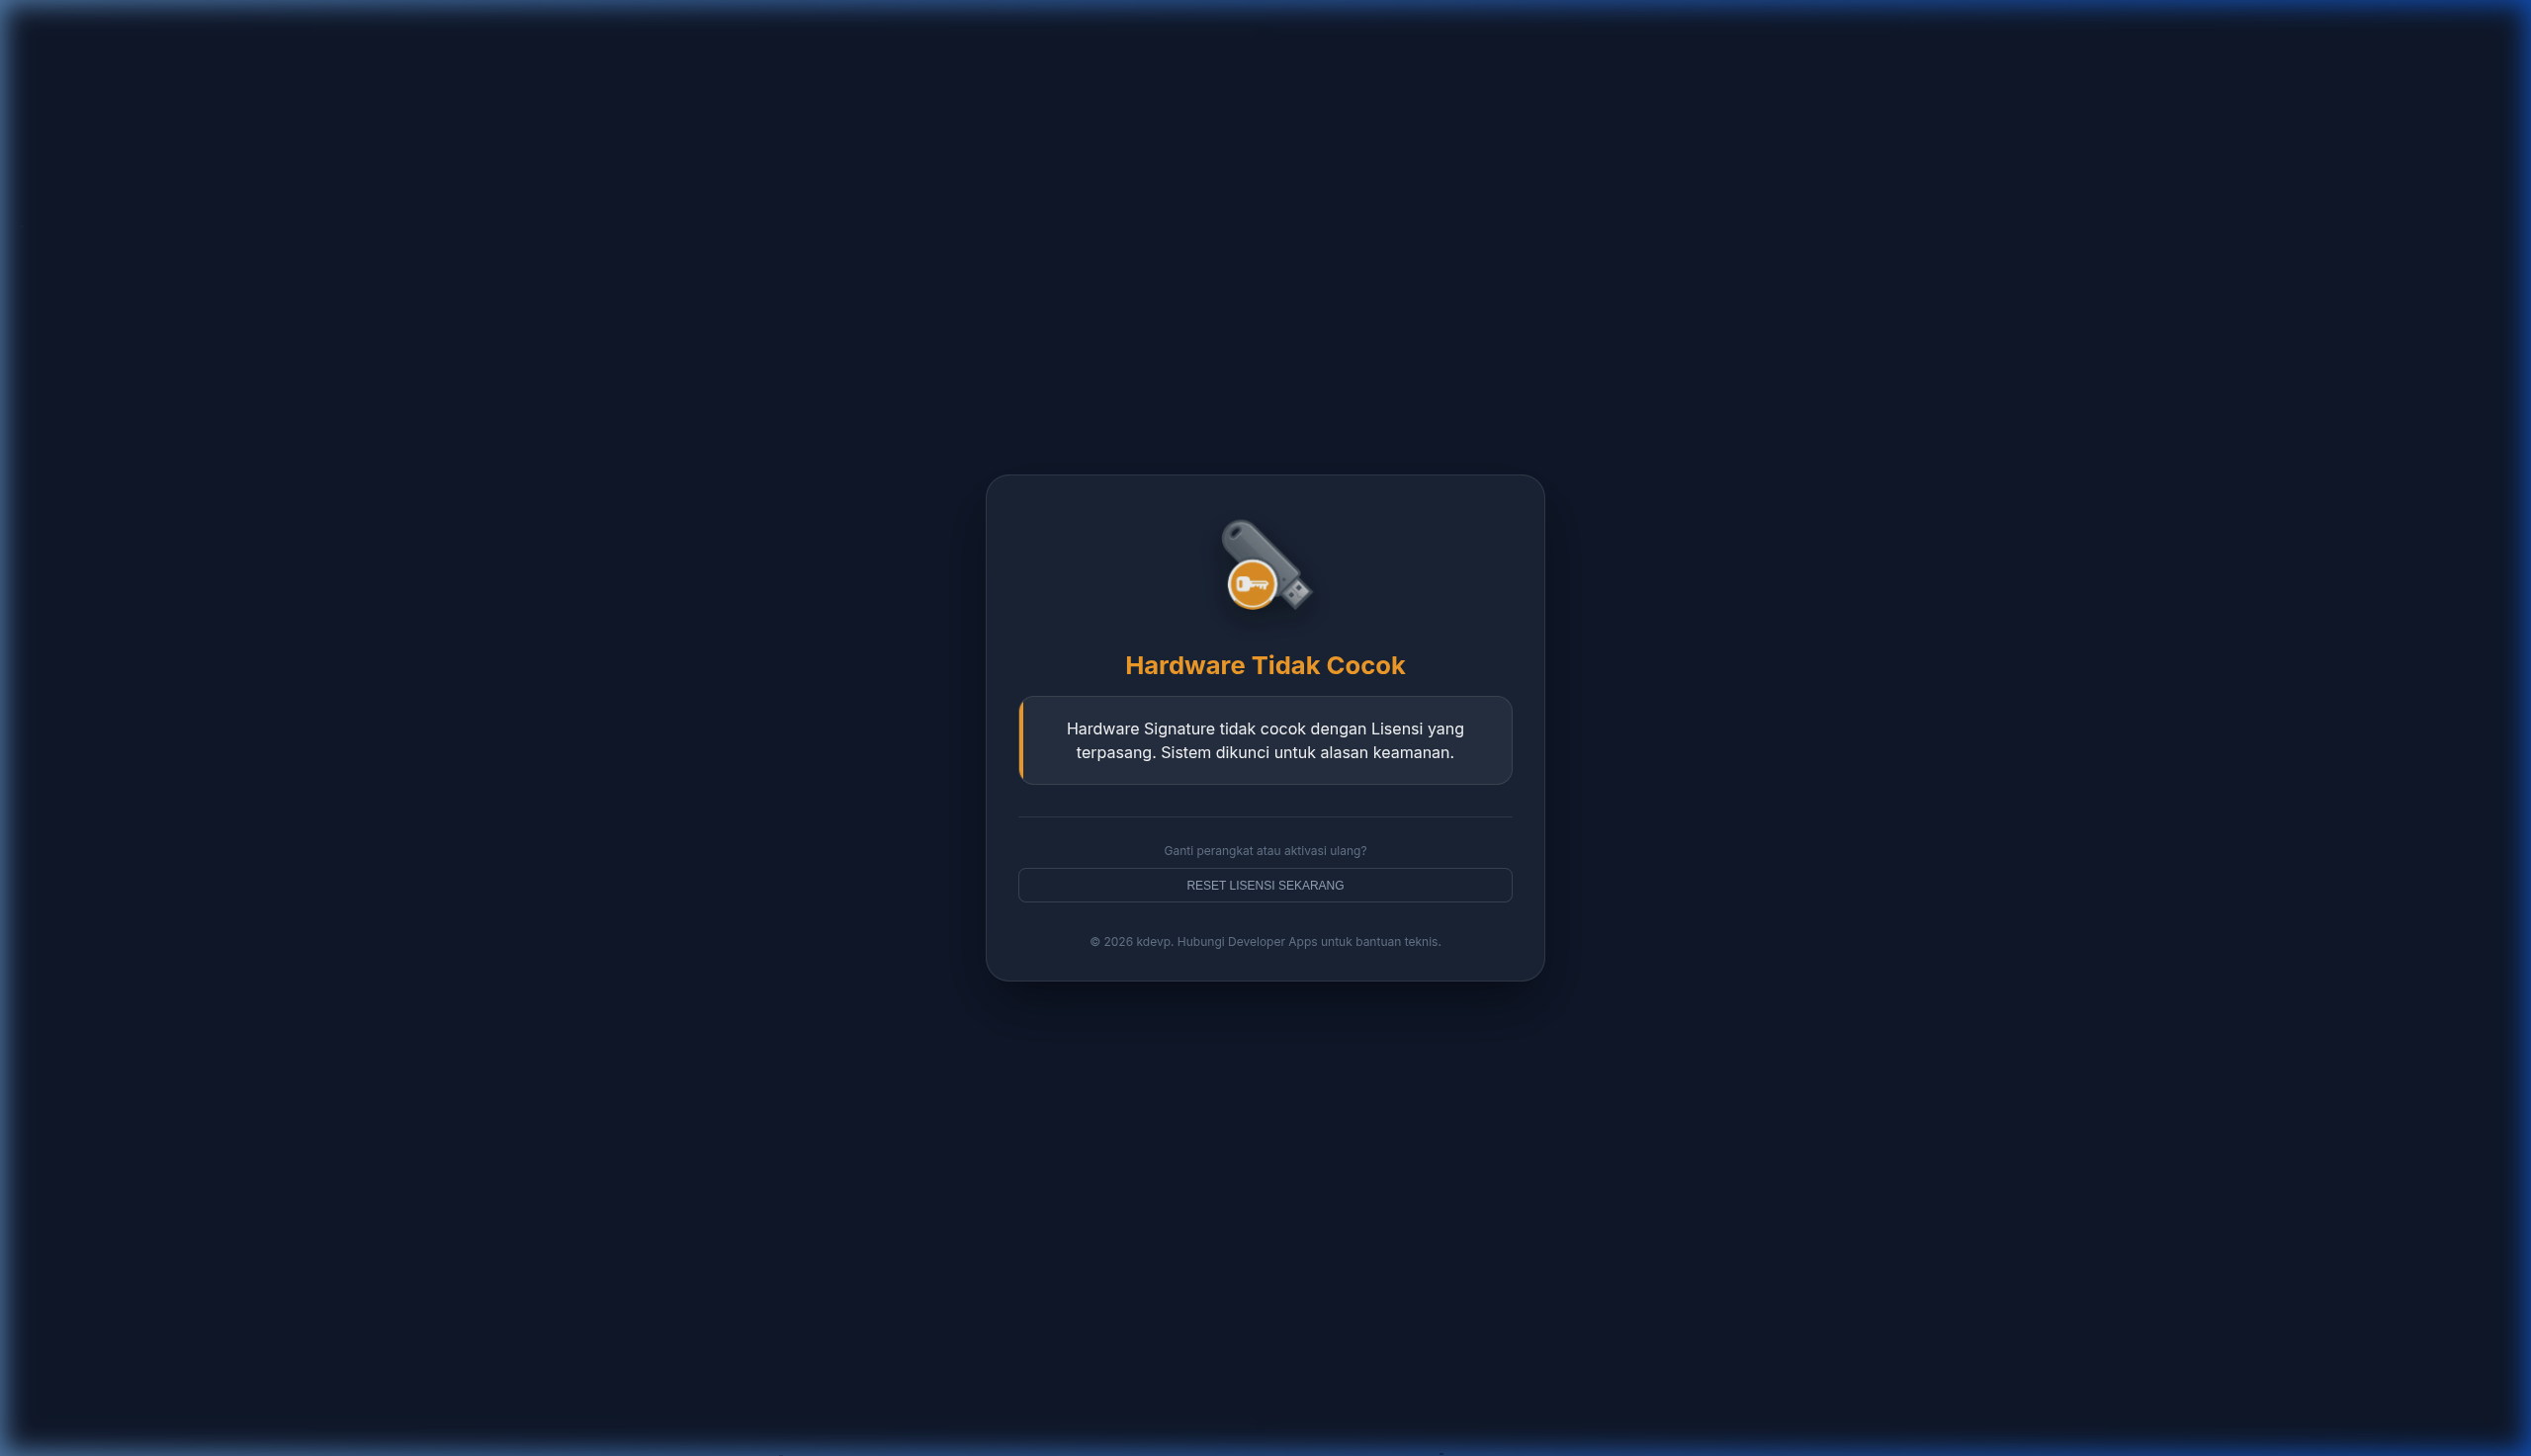Click "Sistem dikunci untuk alasan keamanan" sentence

pyautogui.click(x=1306, y=753)
